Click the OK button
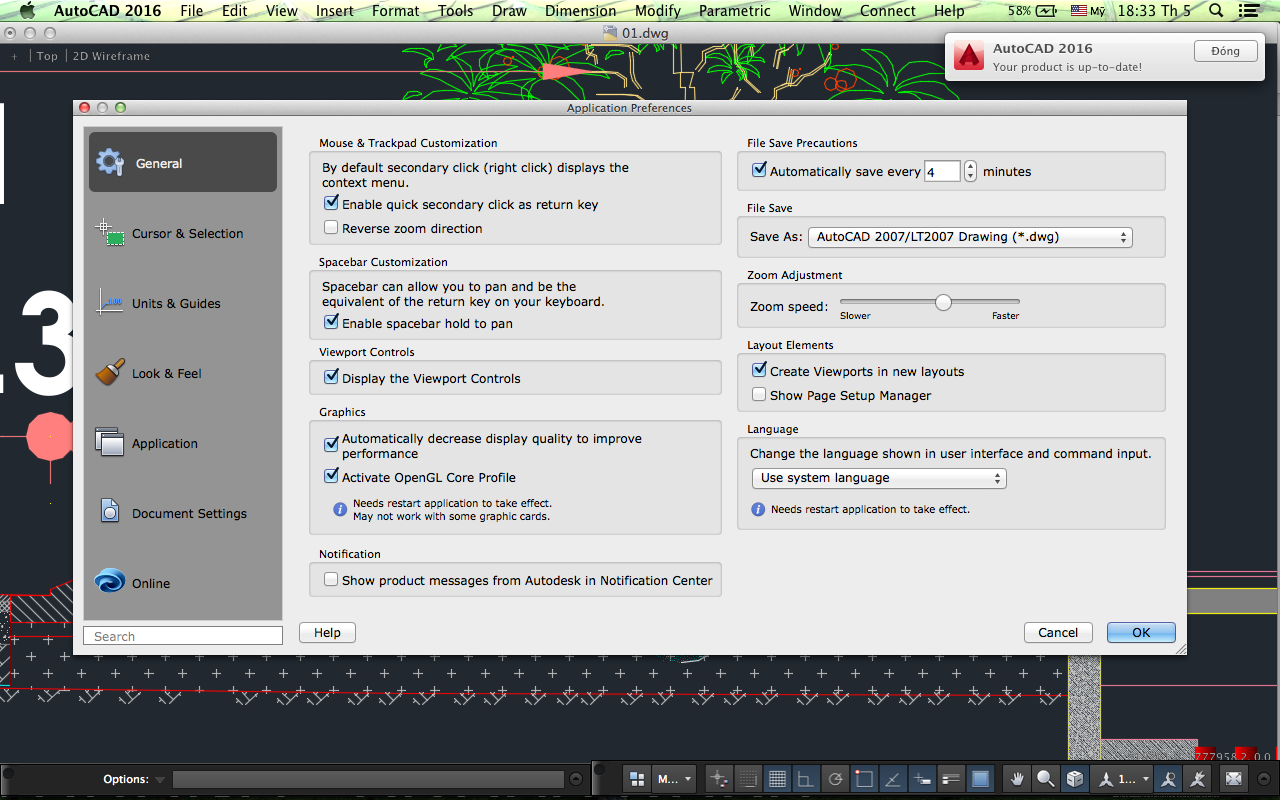This screenshot has height=800, width=1280. pos(1141,632)
